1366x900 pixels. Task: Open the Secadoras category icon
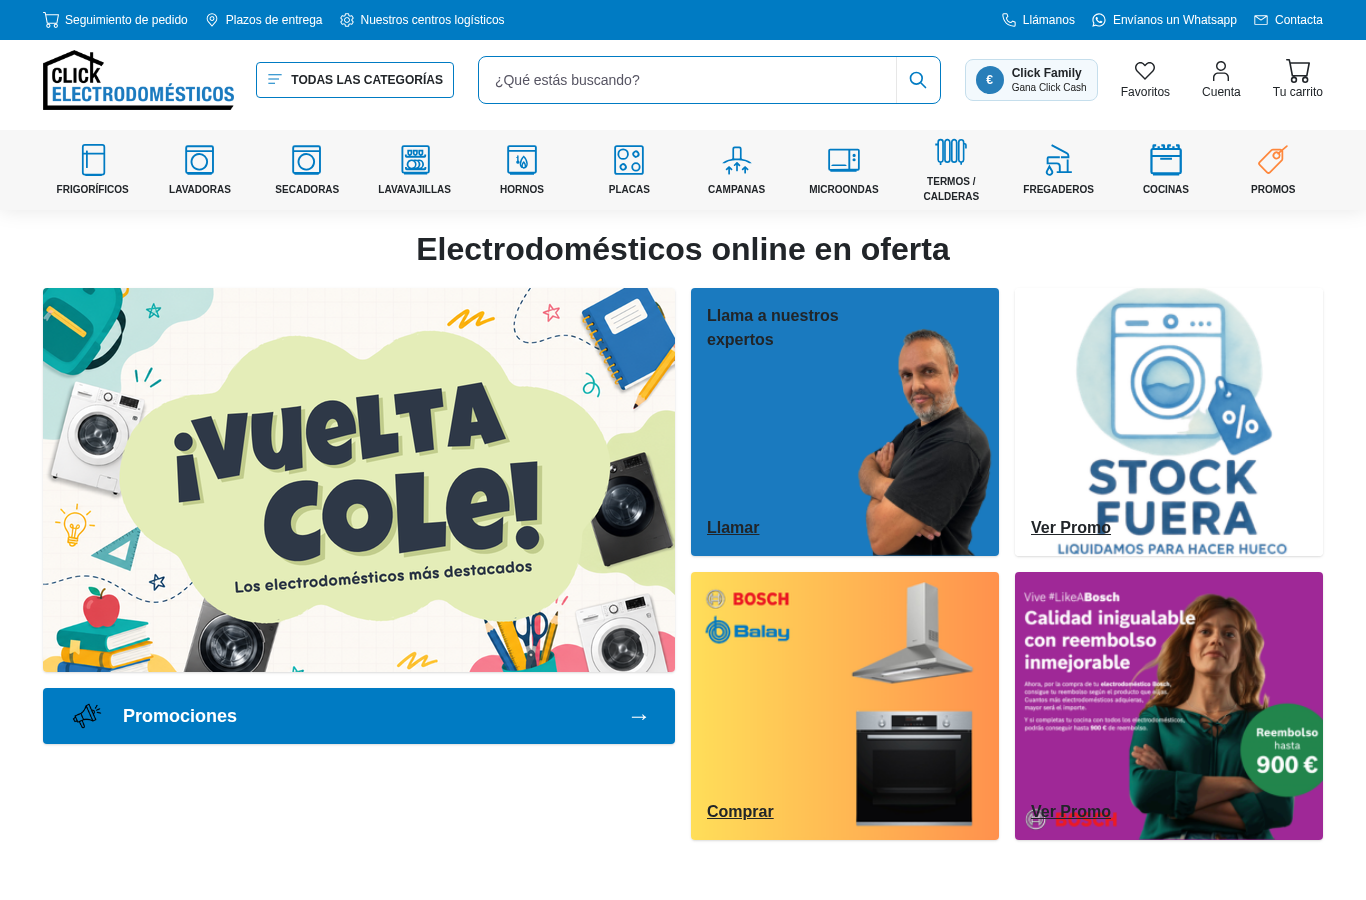click(x=307, y=160)
